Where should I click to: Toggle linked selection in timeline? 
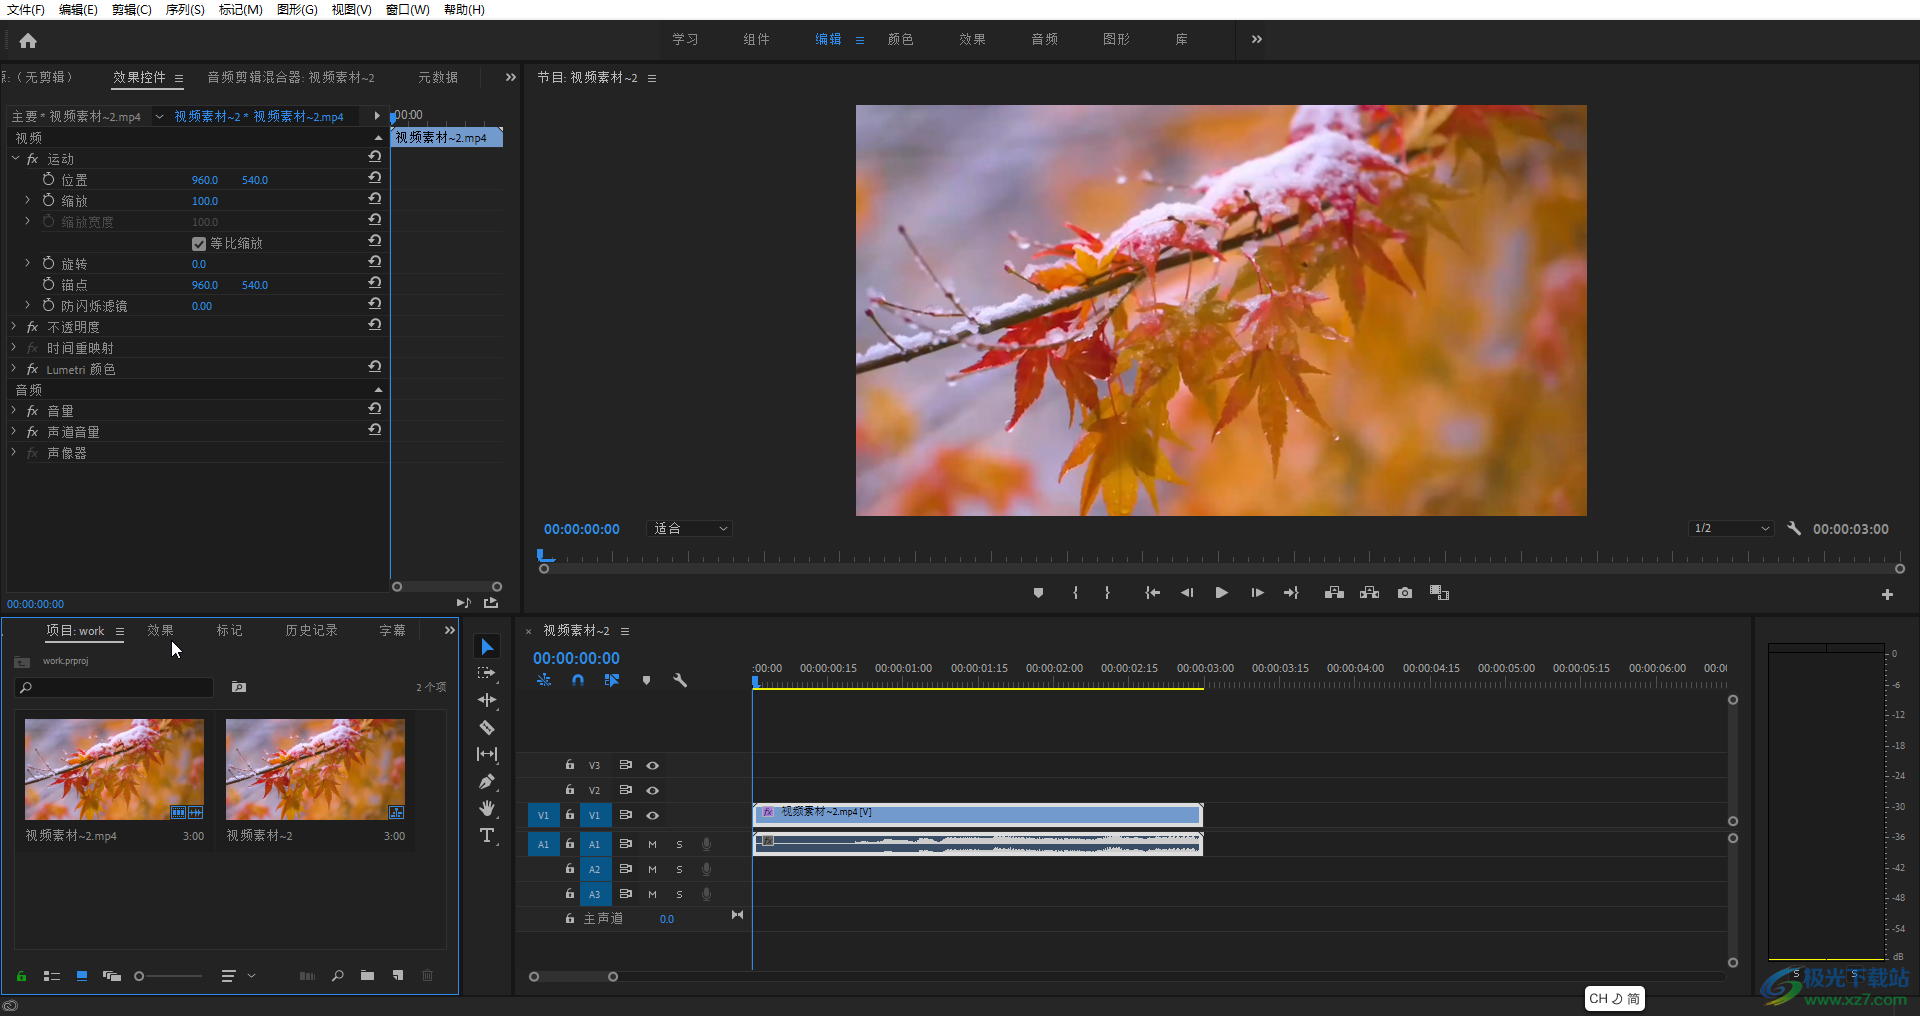612,680
